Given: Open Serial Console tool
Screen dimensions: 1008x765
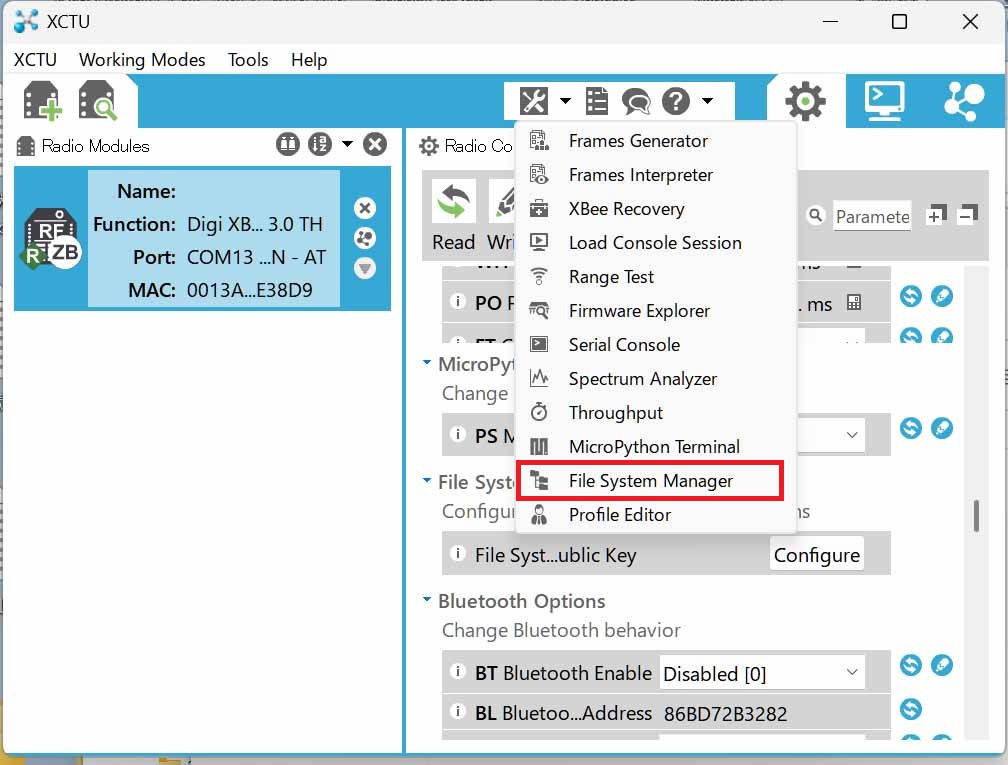Looking at the screenshot, I should click(x=656, y=345).
